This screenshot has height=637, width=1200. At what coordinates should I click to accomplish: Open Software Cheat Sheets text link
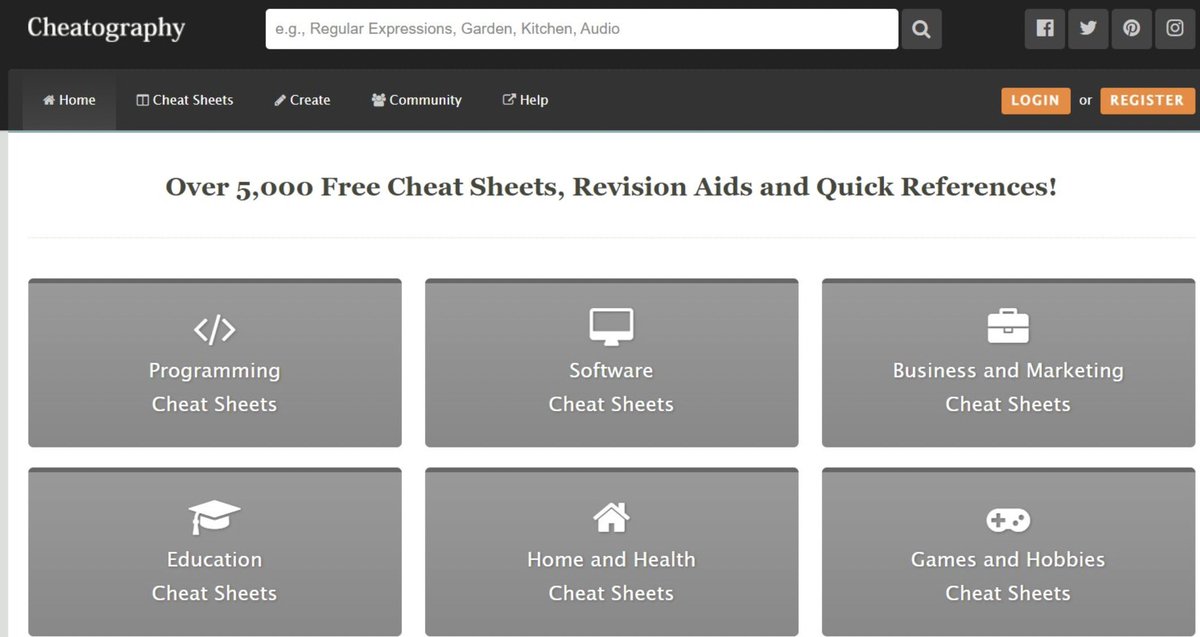[x=611, y=387]
